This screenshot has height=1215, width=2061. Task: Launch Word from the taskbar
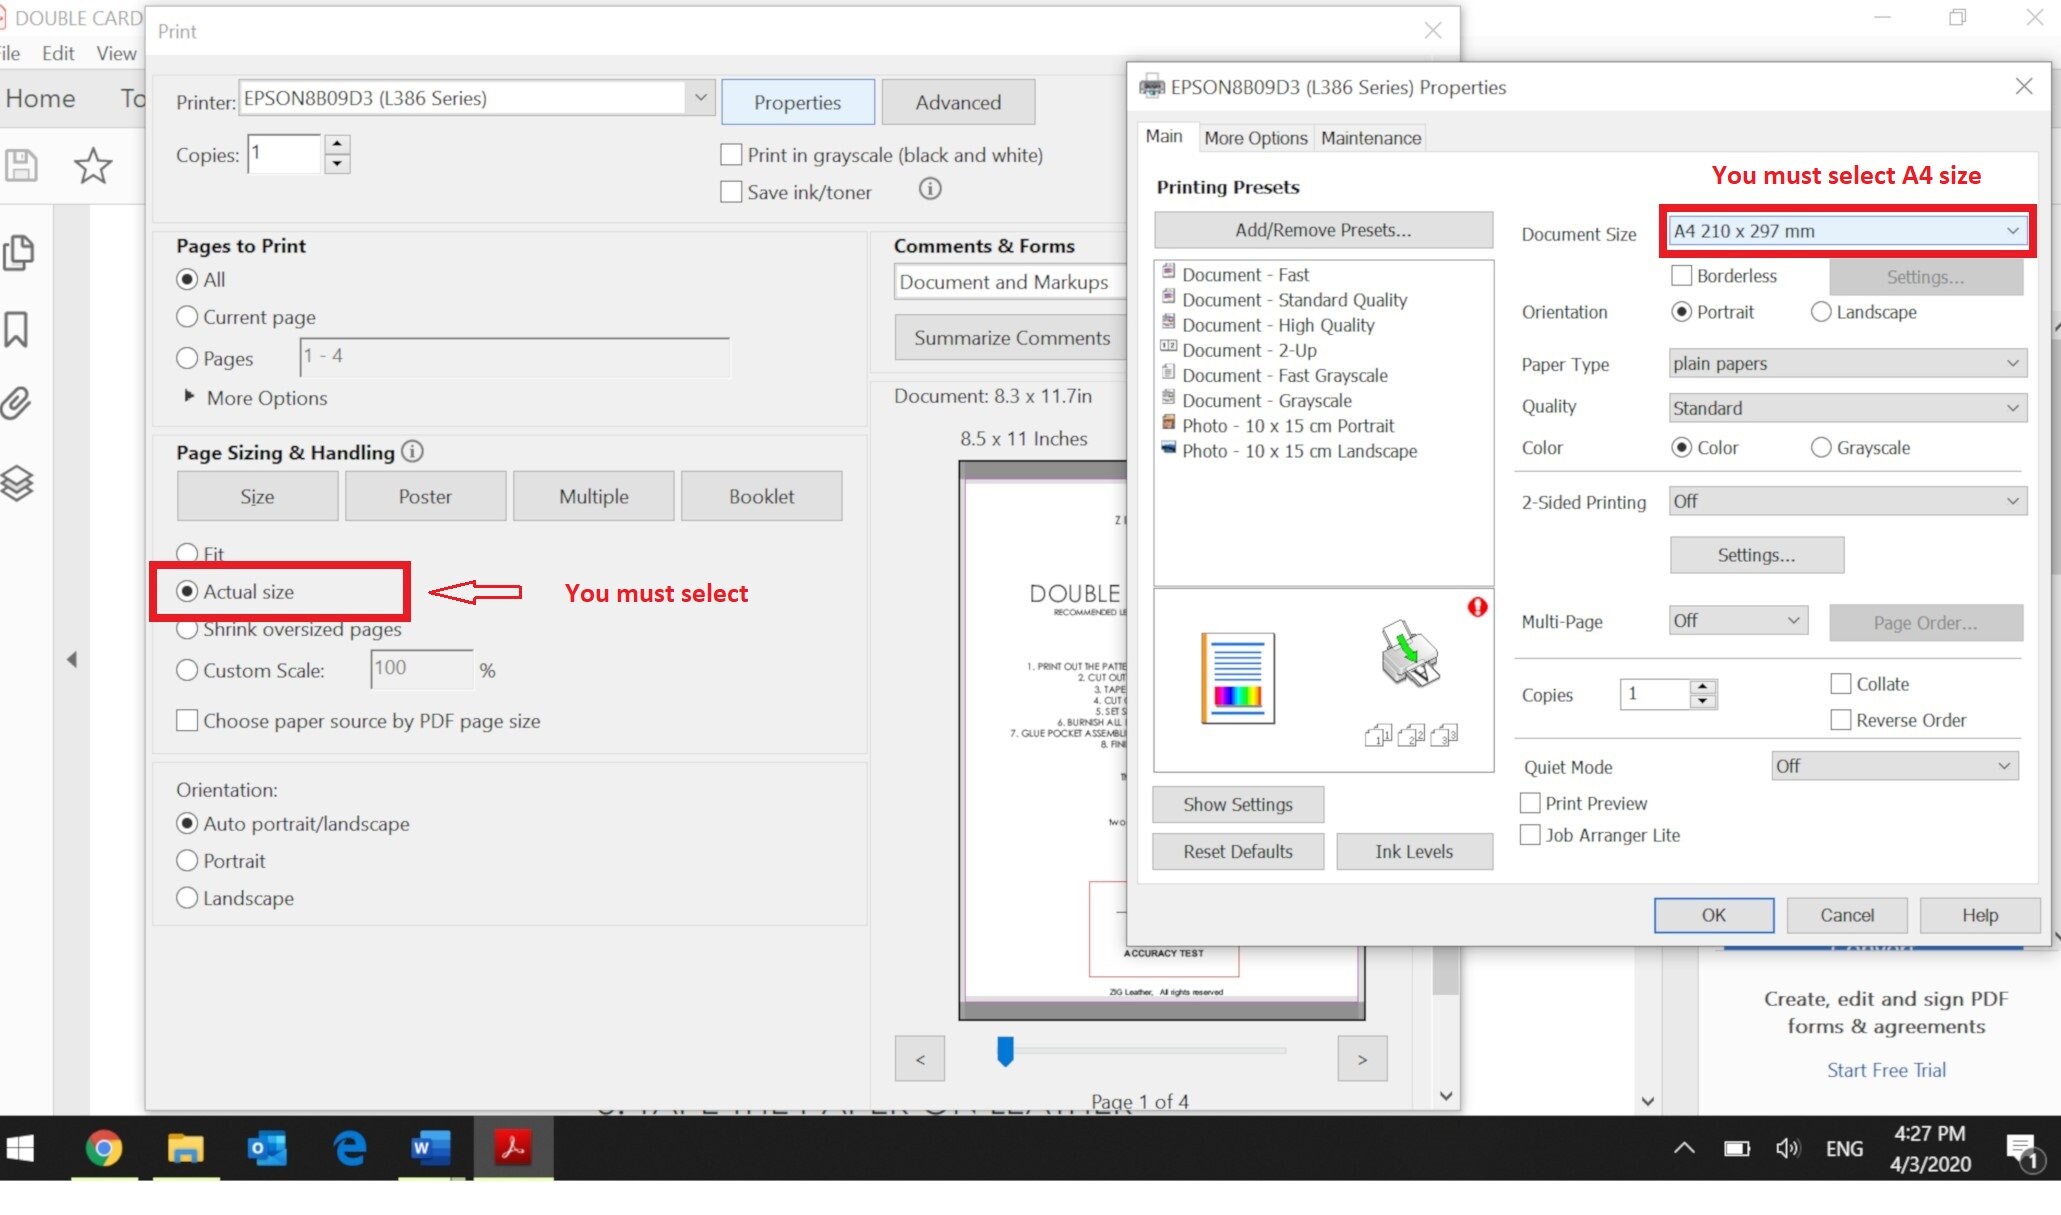click(430, 1148)
